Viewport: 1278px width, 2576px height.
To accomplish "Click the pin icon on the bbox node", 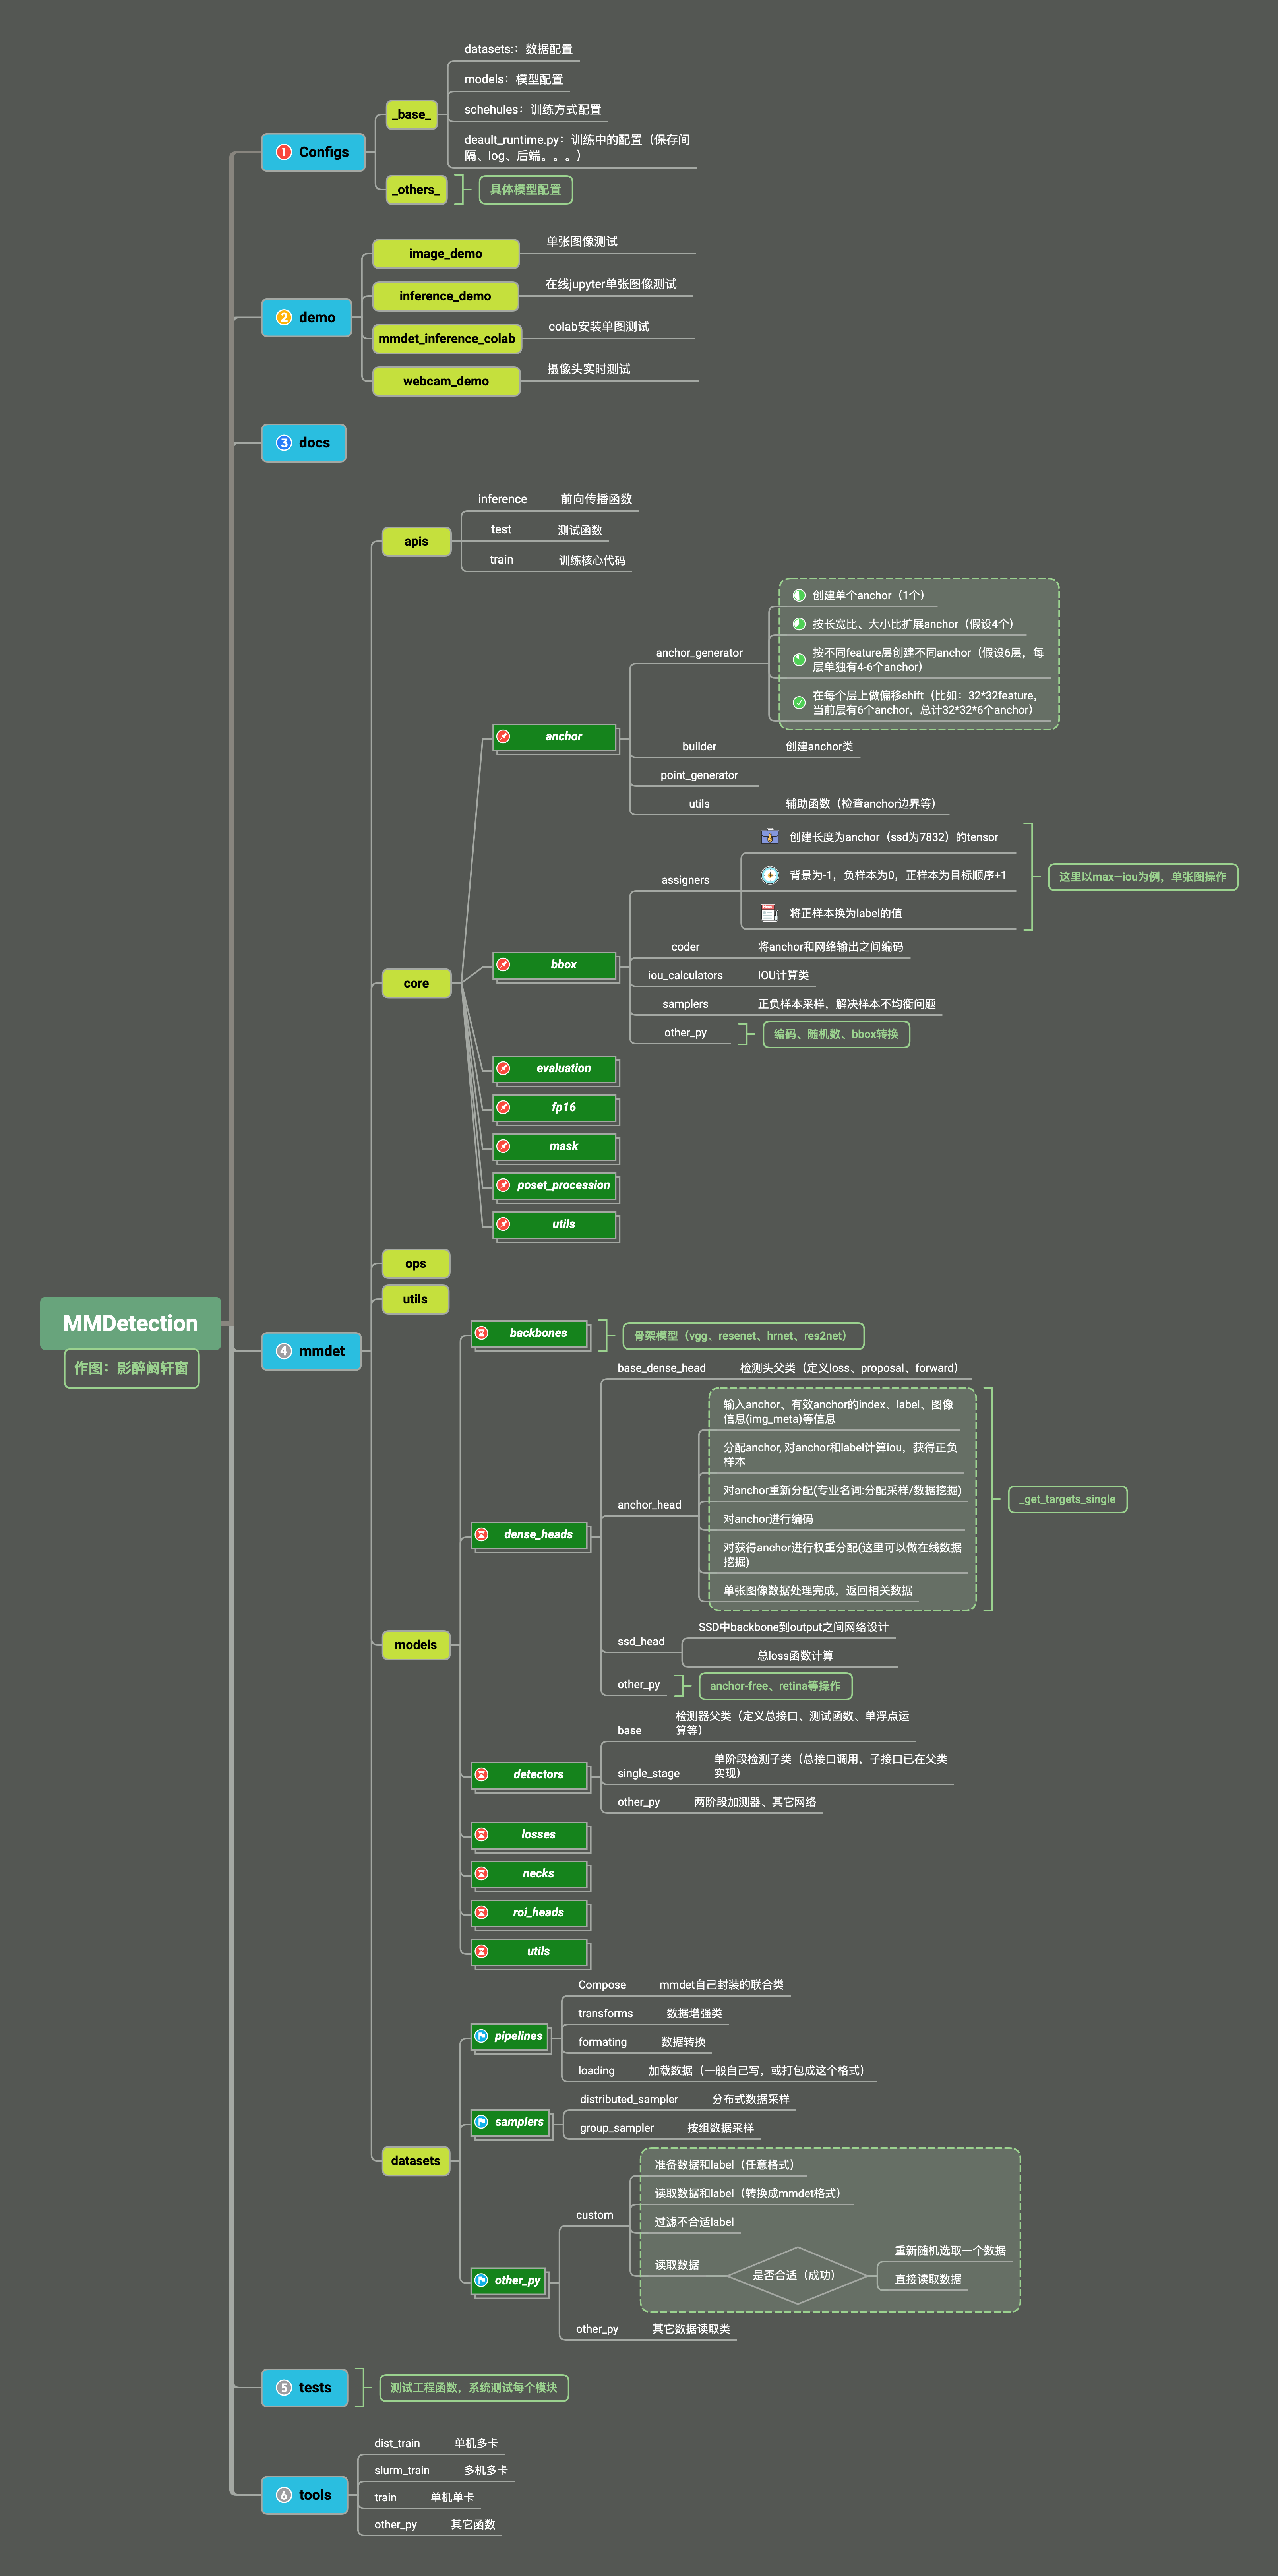I will (504, 965).
